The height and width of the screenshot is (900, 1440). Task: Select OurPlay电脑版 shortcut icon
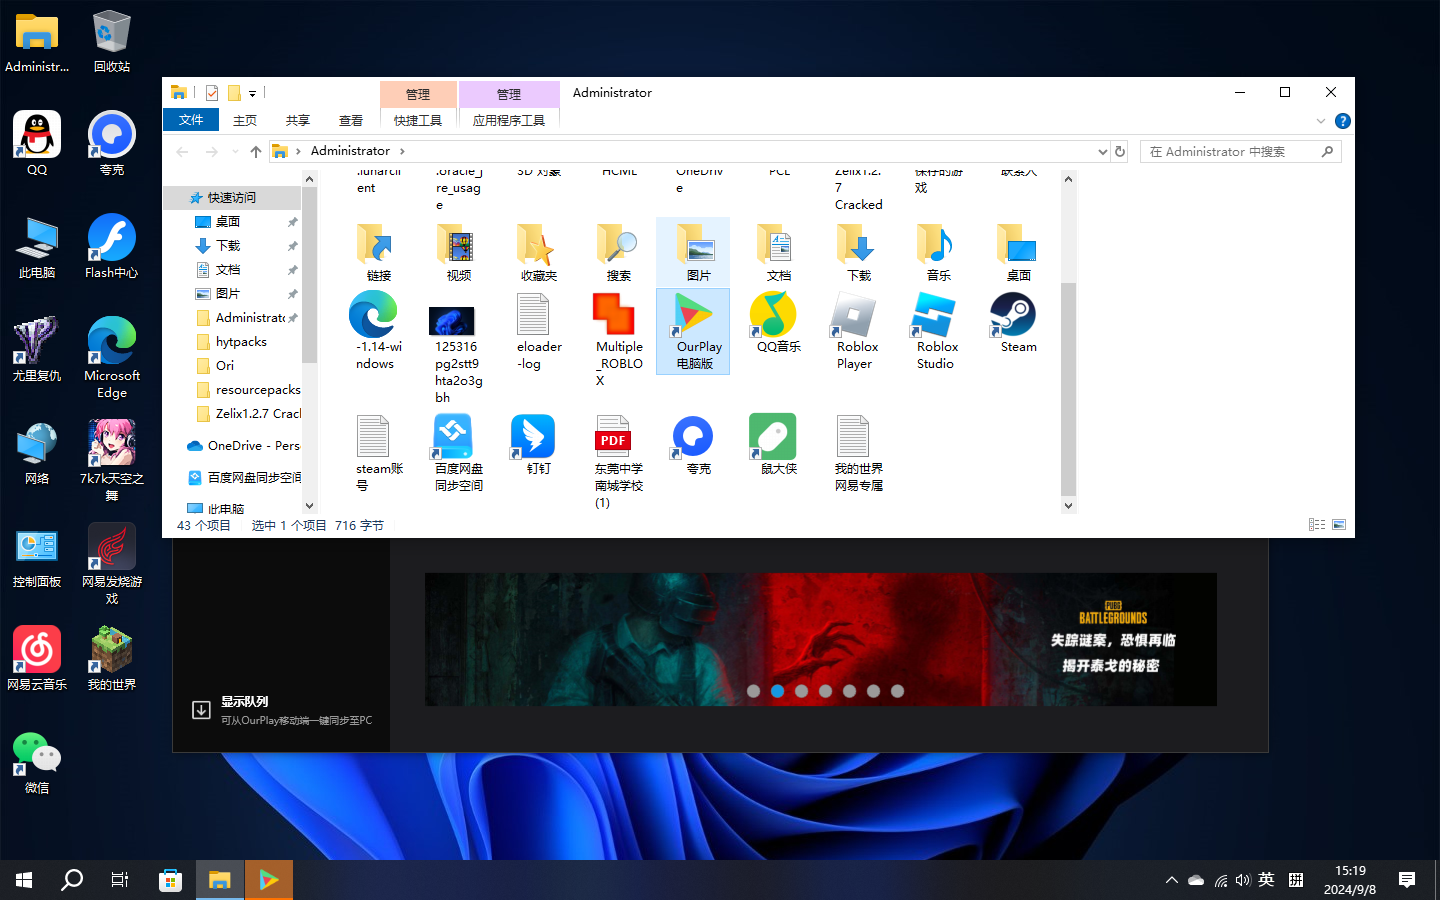693,331
